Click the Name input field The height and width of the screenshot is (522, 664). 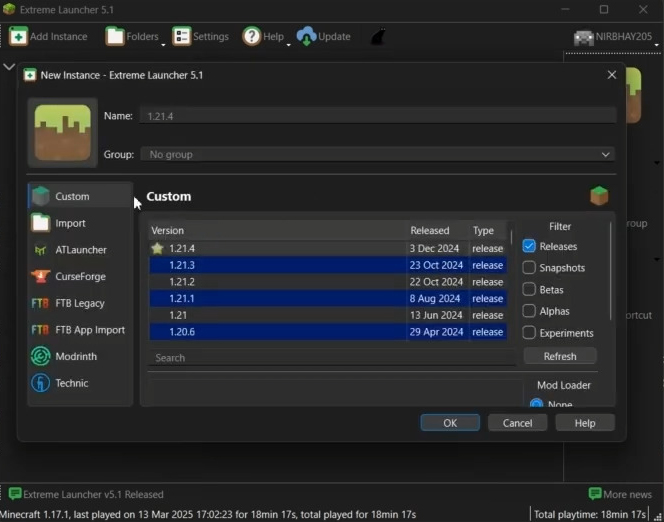[x=378, y=116]
